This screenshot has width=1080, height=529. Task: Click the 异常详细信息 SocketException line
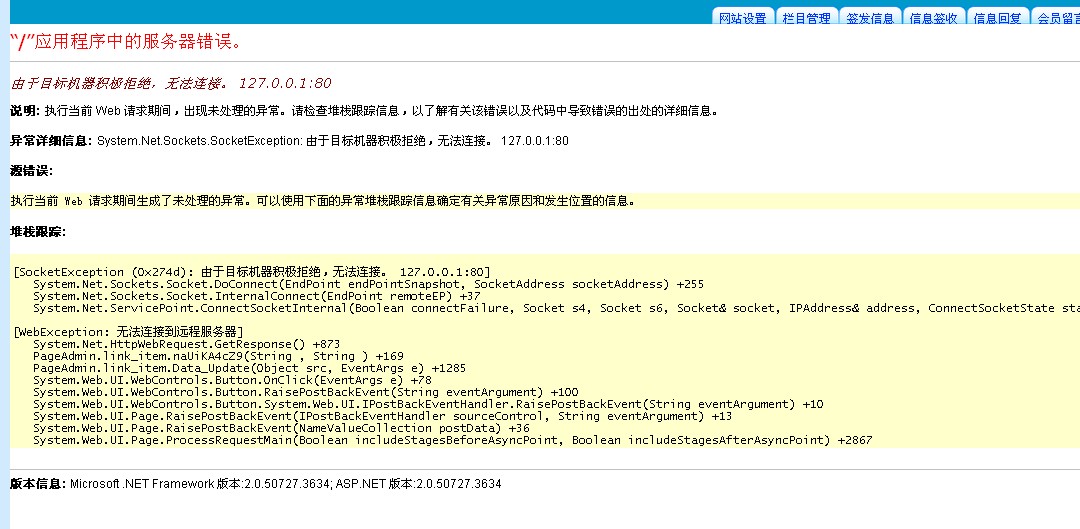click(289, 141)
